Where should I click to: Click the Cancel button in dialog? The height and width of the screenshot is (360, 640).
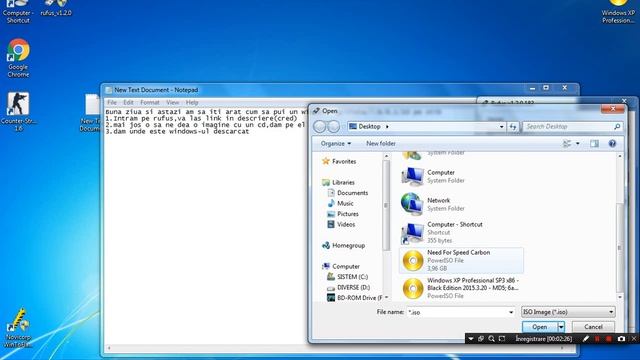tap(593, 327)
